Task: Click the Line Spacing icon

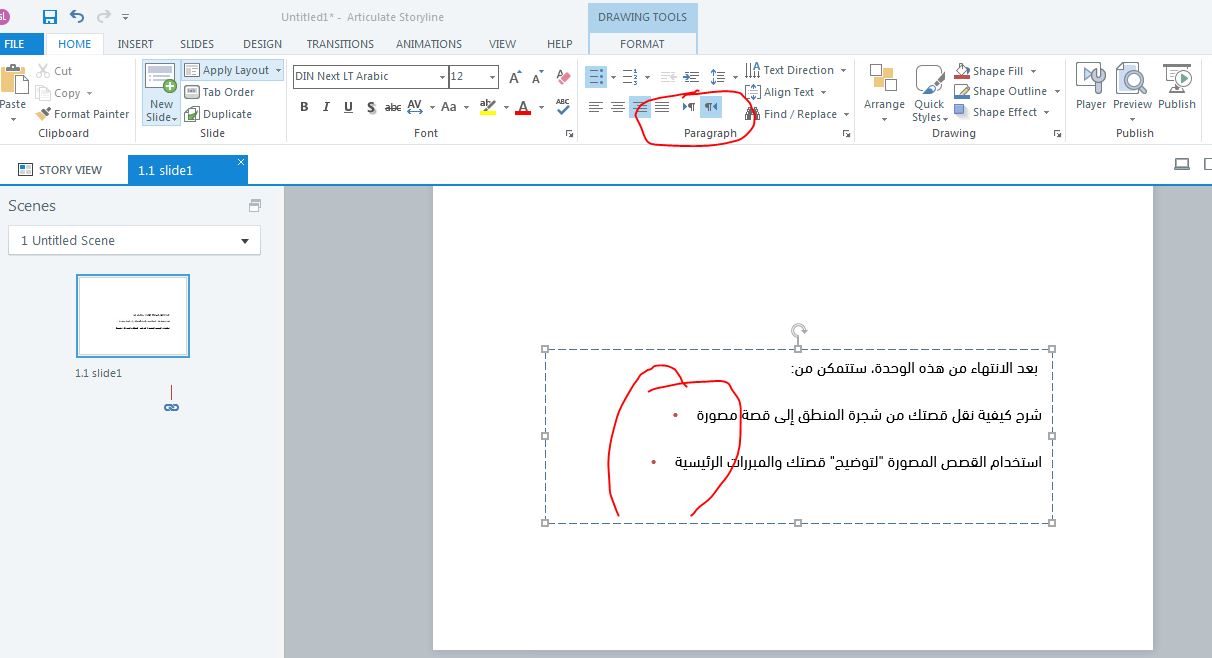Action: click(718, 77)
